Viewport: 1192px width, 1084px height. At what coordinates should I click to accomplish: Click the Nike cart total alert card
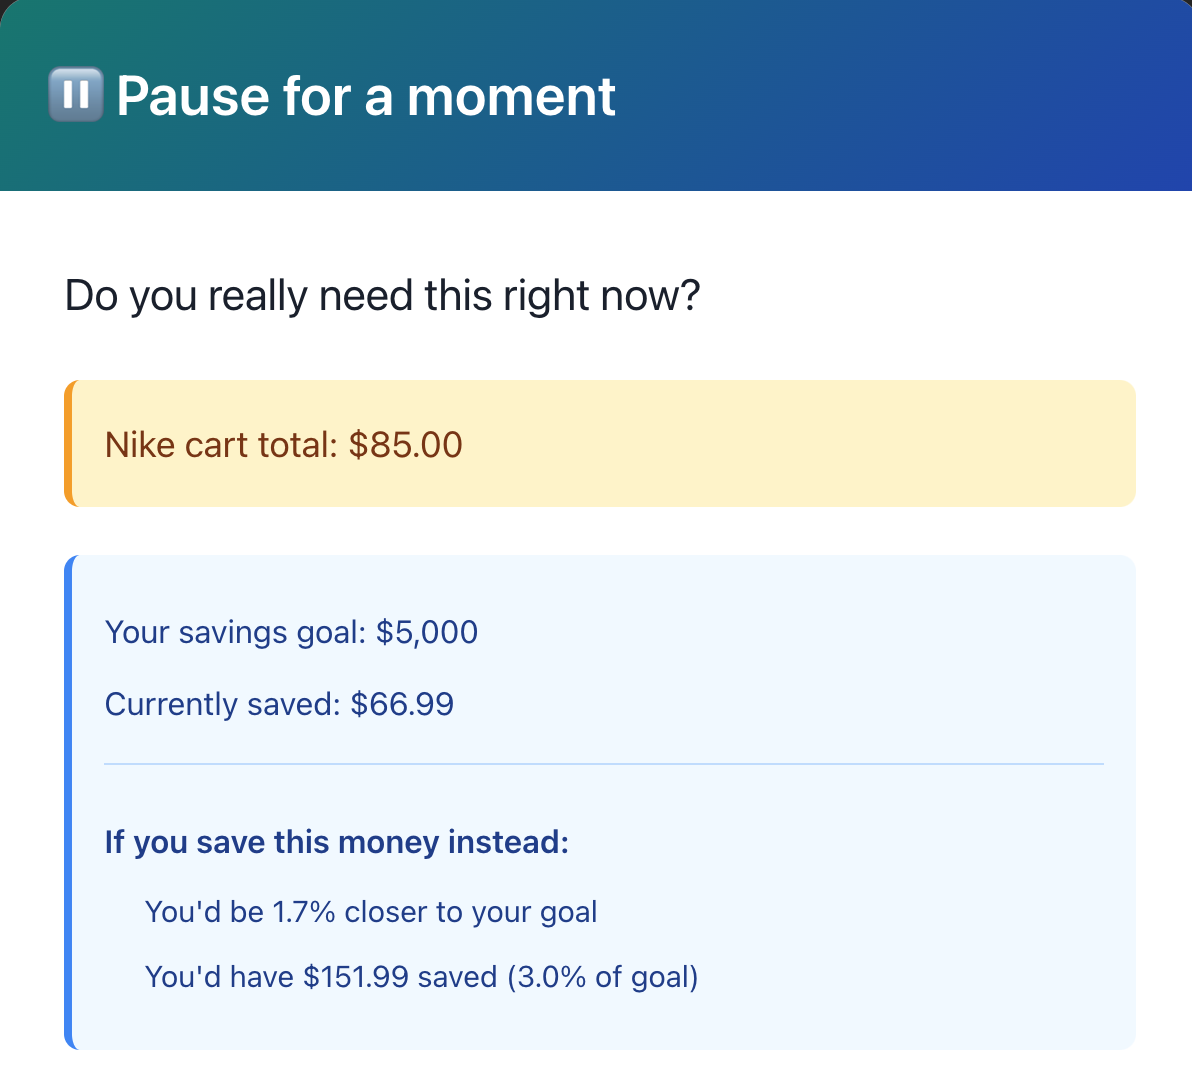(600, 443)
